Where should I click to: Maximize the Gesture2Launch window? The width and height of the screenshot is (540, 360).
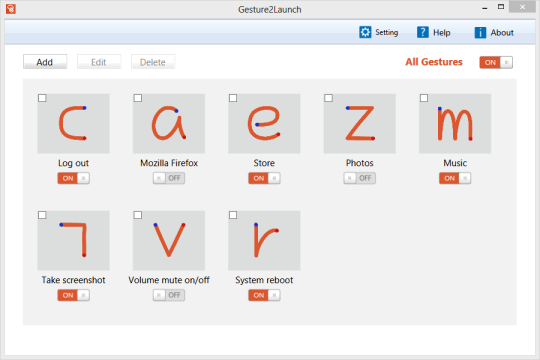(x=501, y=7)
